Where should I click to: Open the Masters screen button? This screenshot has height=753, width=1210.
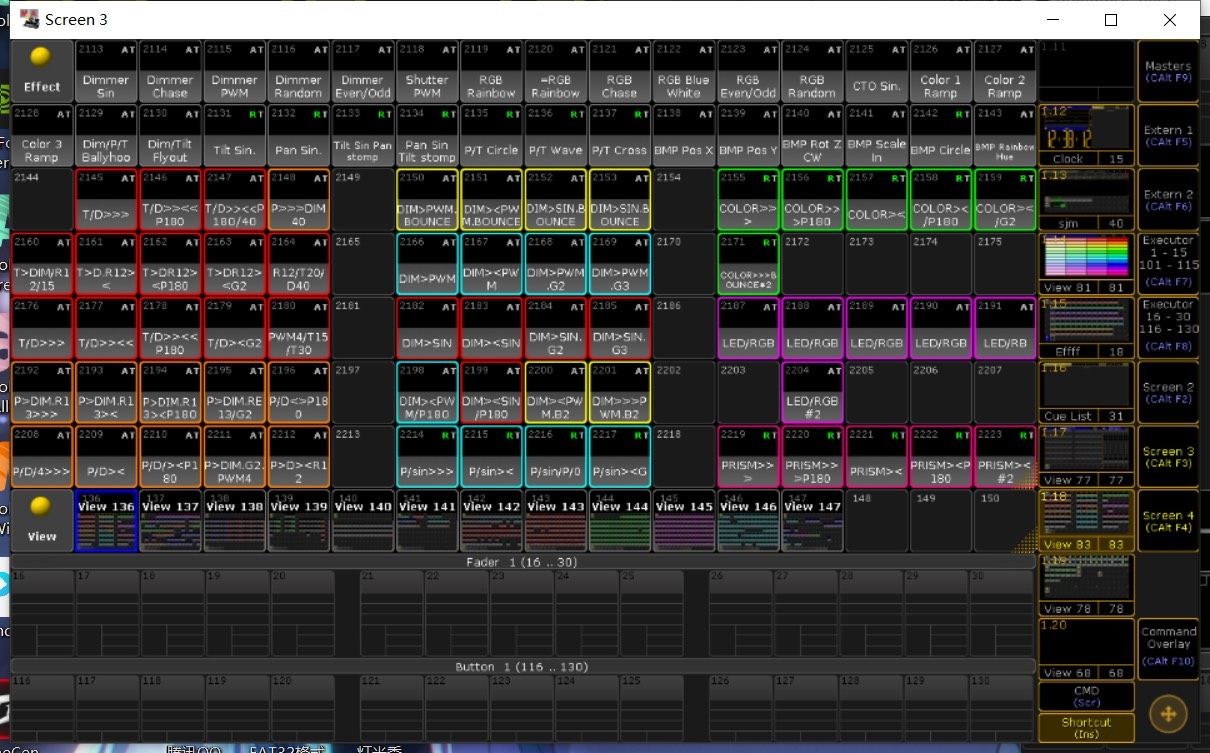(1168, 71)
